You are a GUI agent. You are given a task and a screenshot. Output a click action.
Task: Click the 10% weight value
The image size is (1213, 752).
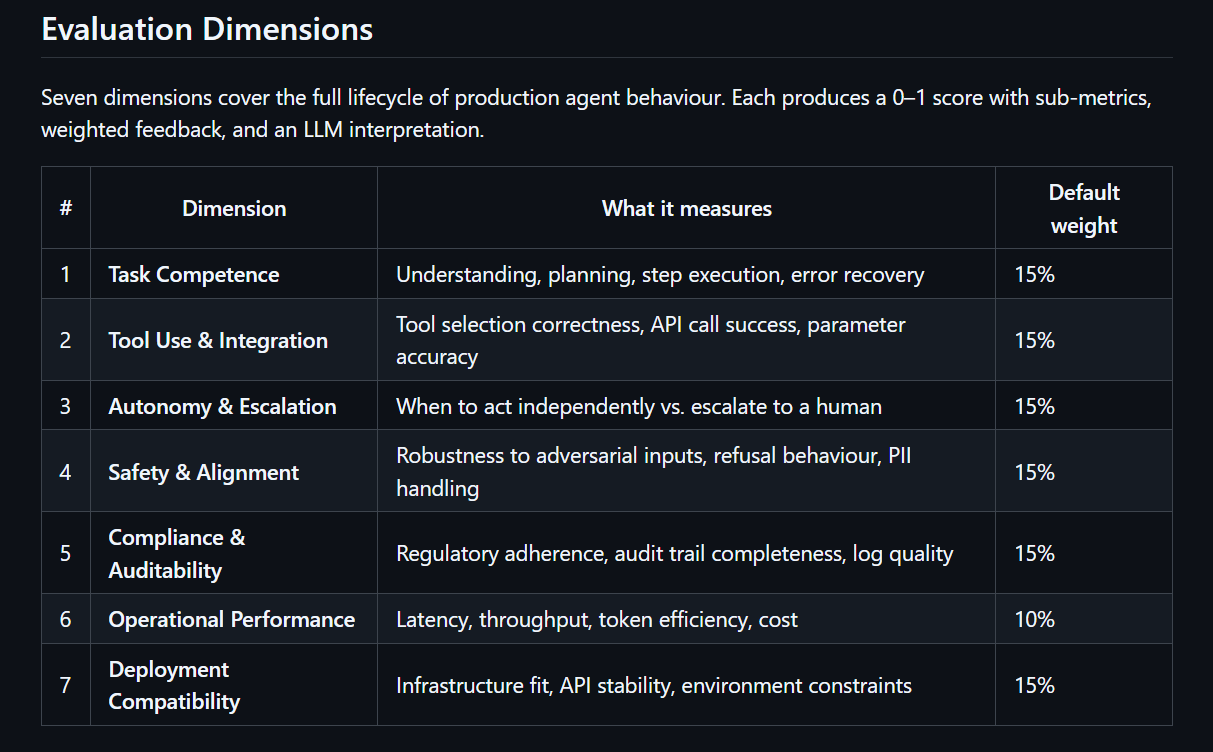tap(1034, 619)
